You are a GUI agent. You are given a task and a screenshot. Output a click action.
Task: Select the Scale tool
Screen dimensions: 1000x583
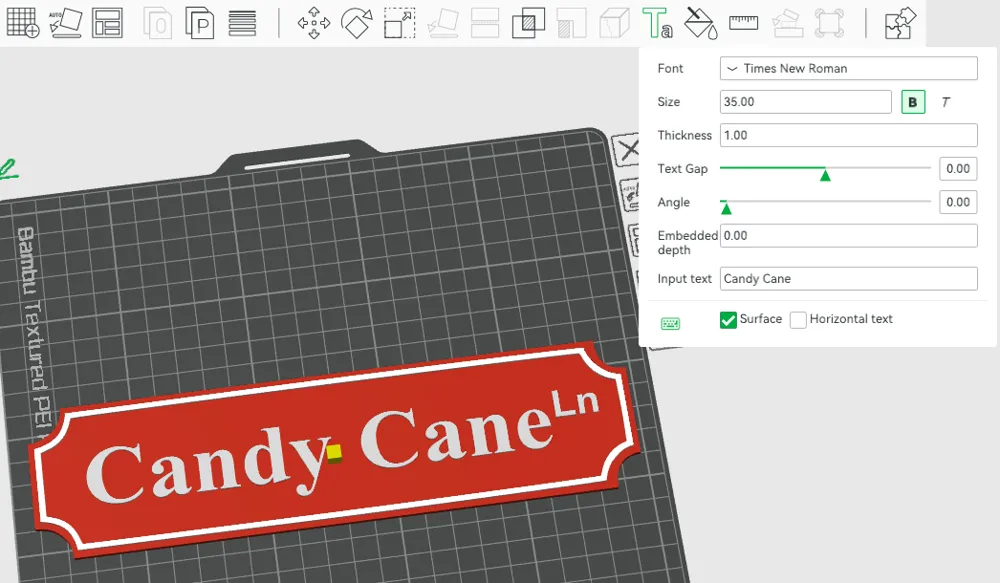400,23
